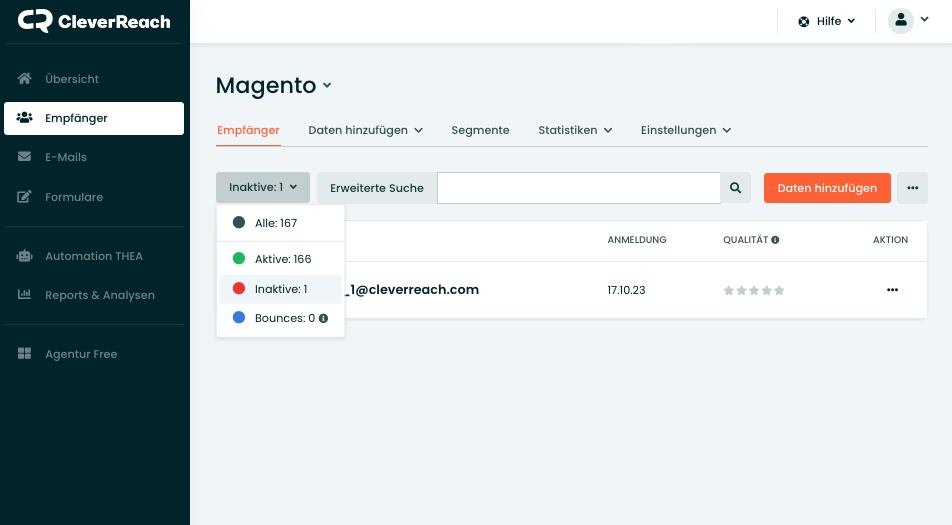Image resolution: width=952 pixels, height=525 pixels.
Task: Expand the Daten hinzufügen tab menu
Action: (366, 130)
